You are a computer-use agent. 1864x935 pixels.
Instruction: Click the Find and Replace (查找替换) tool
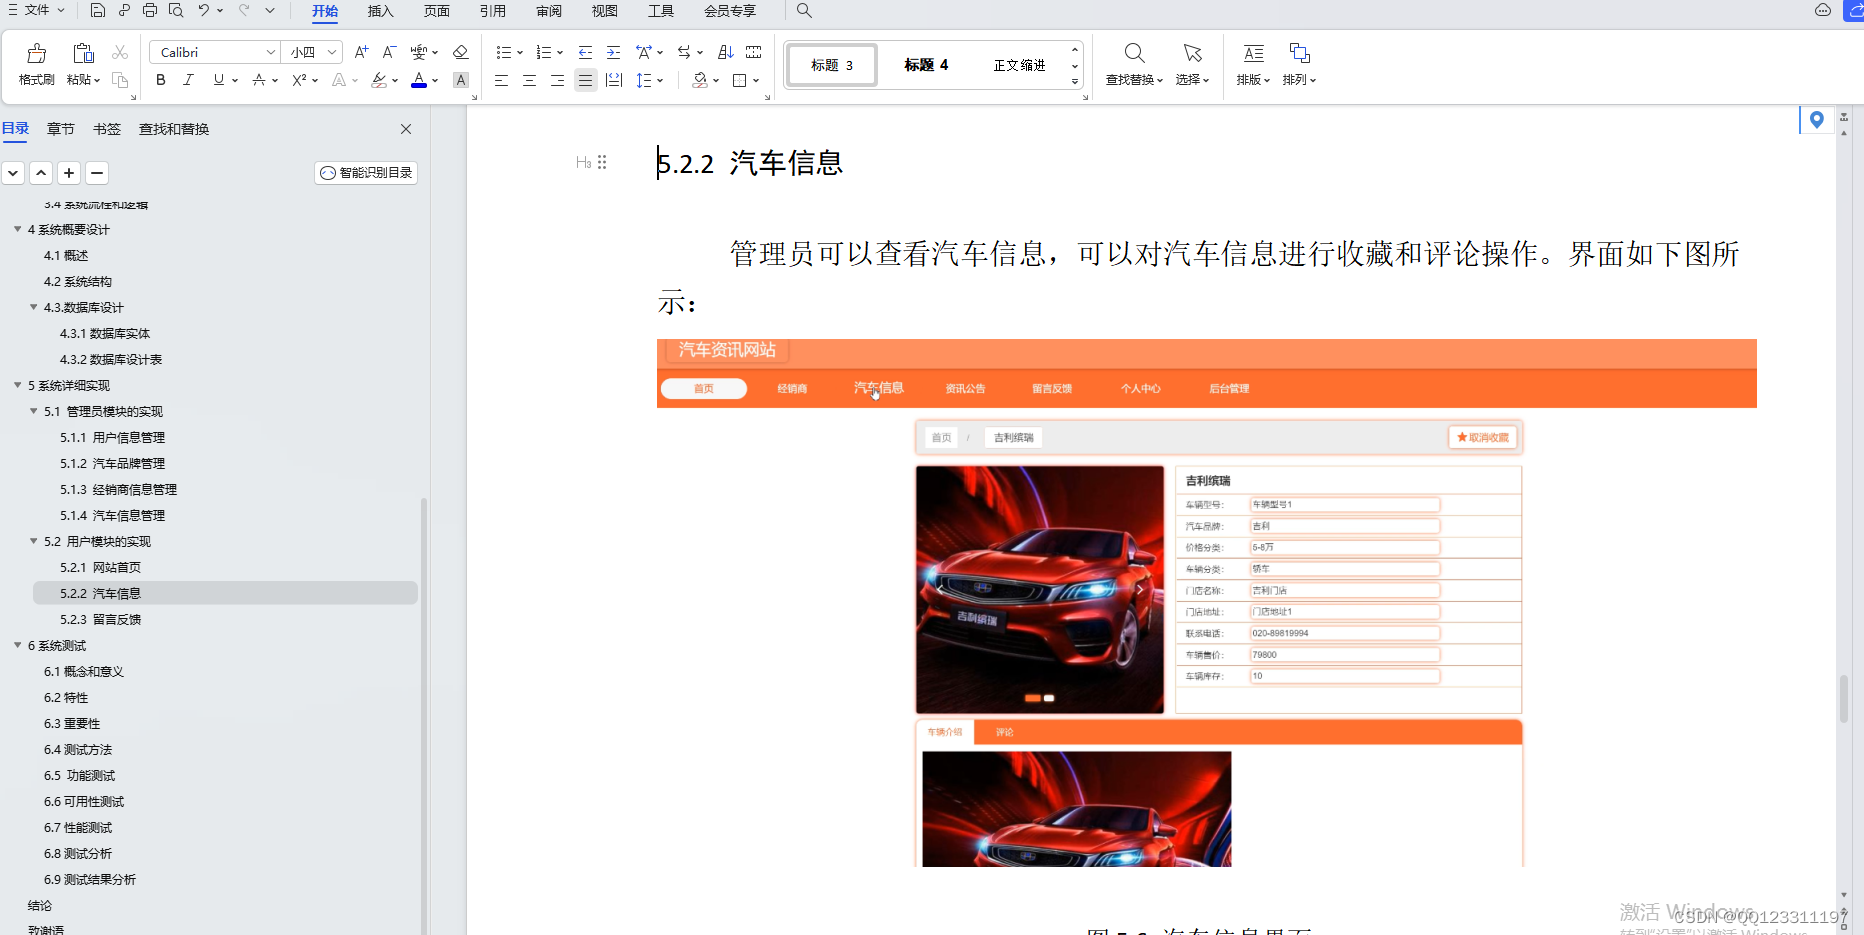(x=1134, y=64)
